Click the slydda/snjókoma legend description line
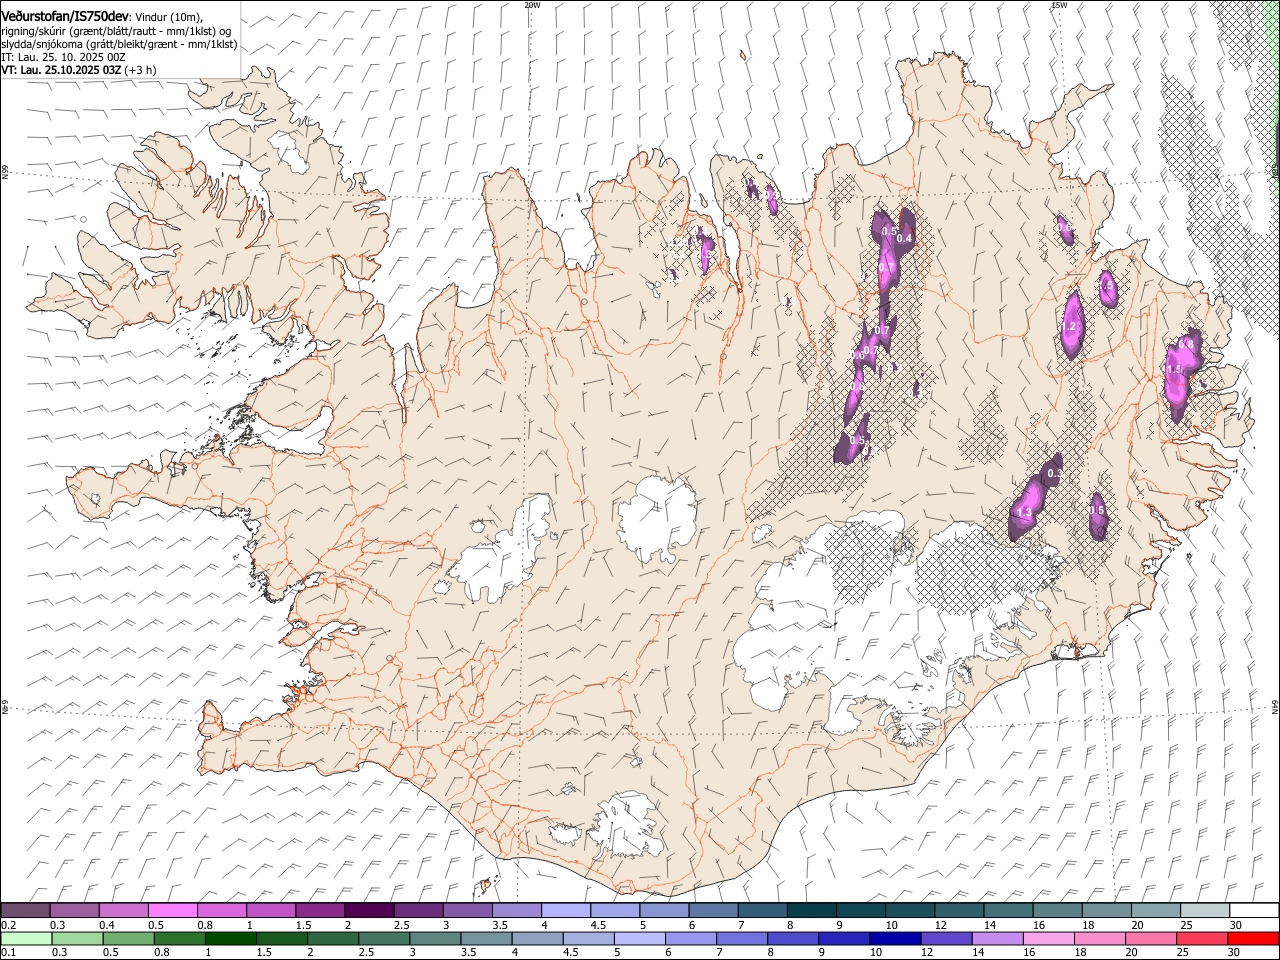The width and height of the screenshot is (1280, 960). (x=119, y=44)
